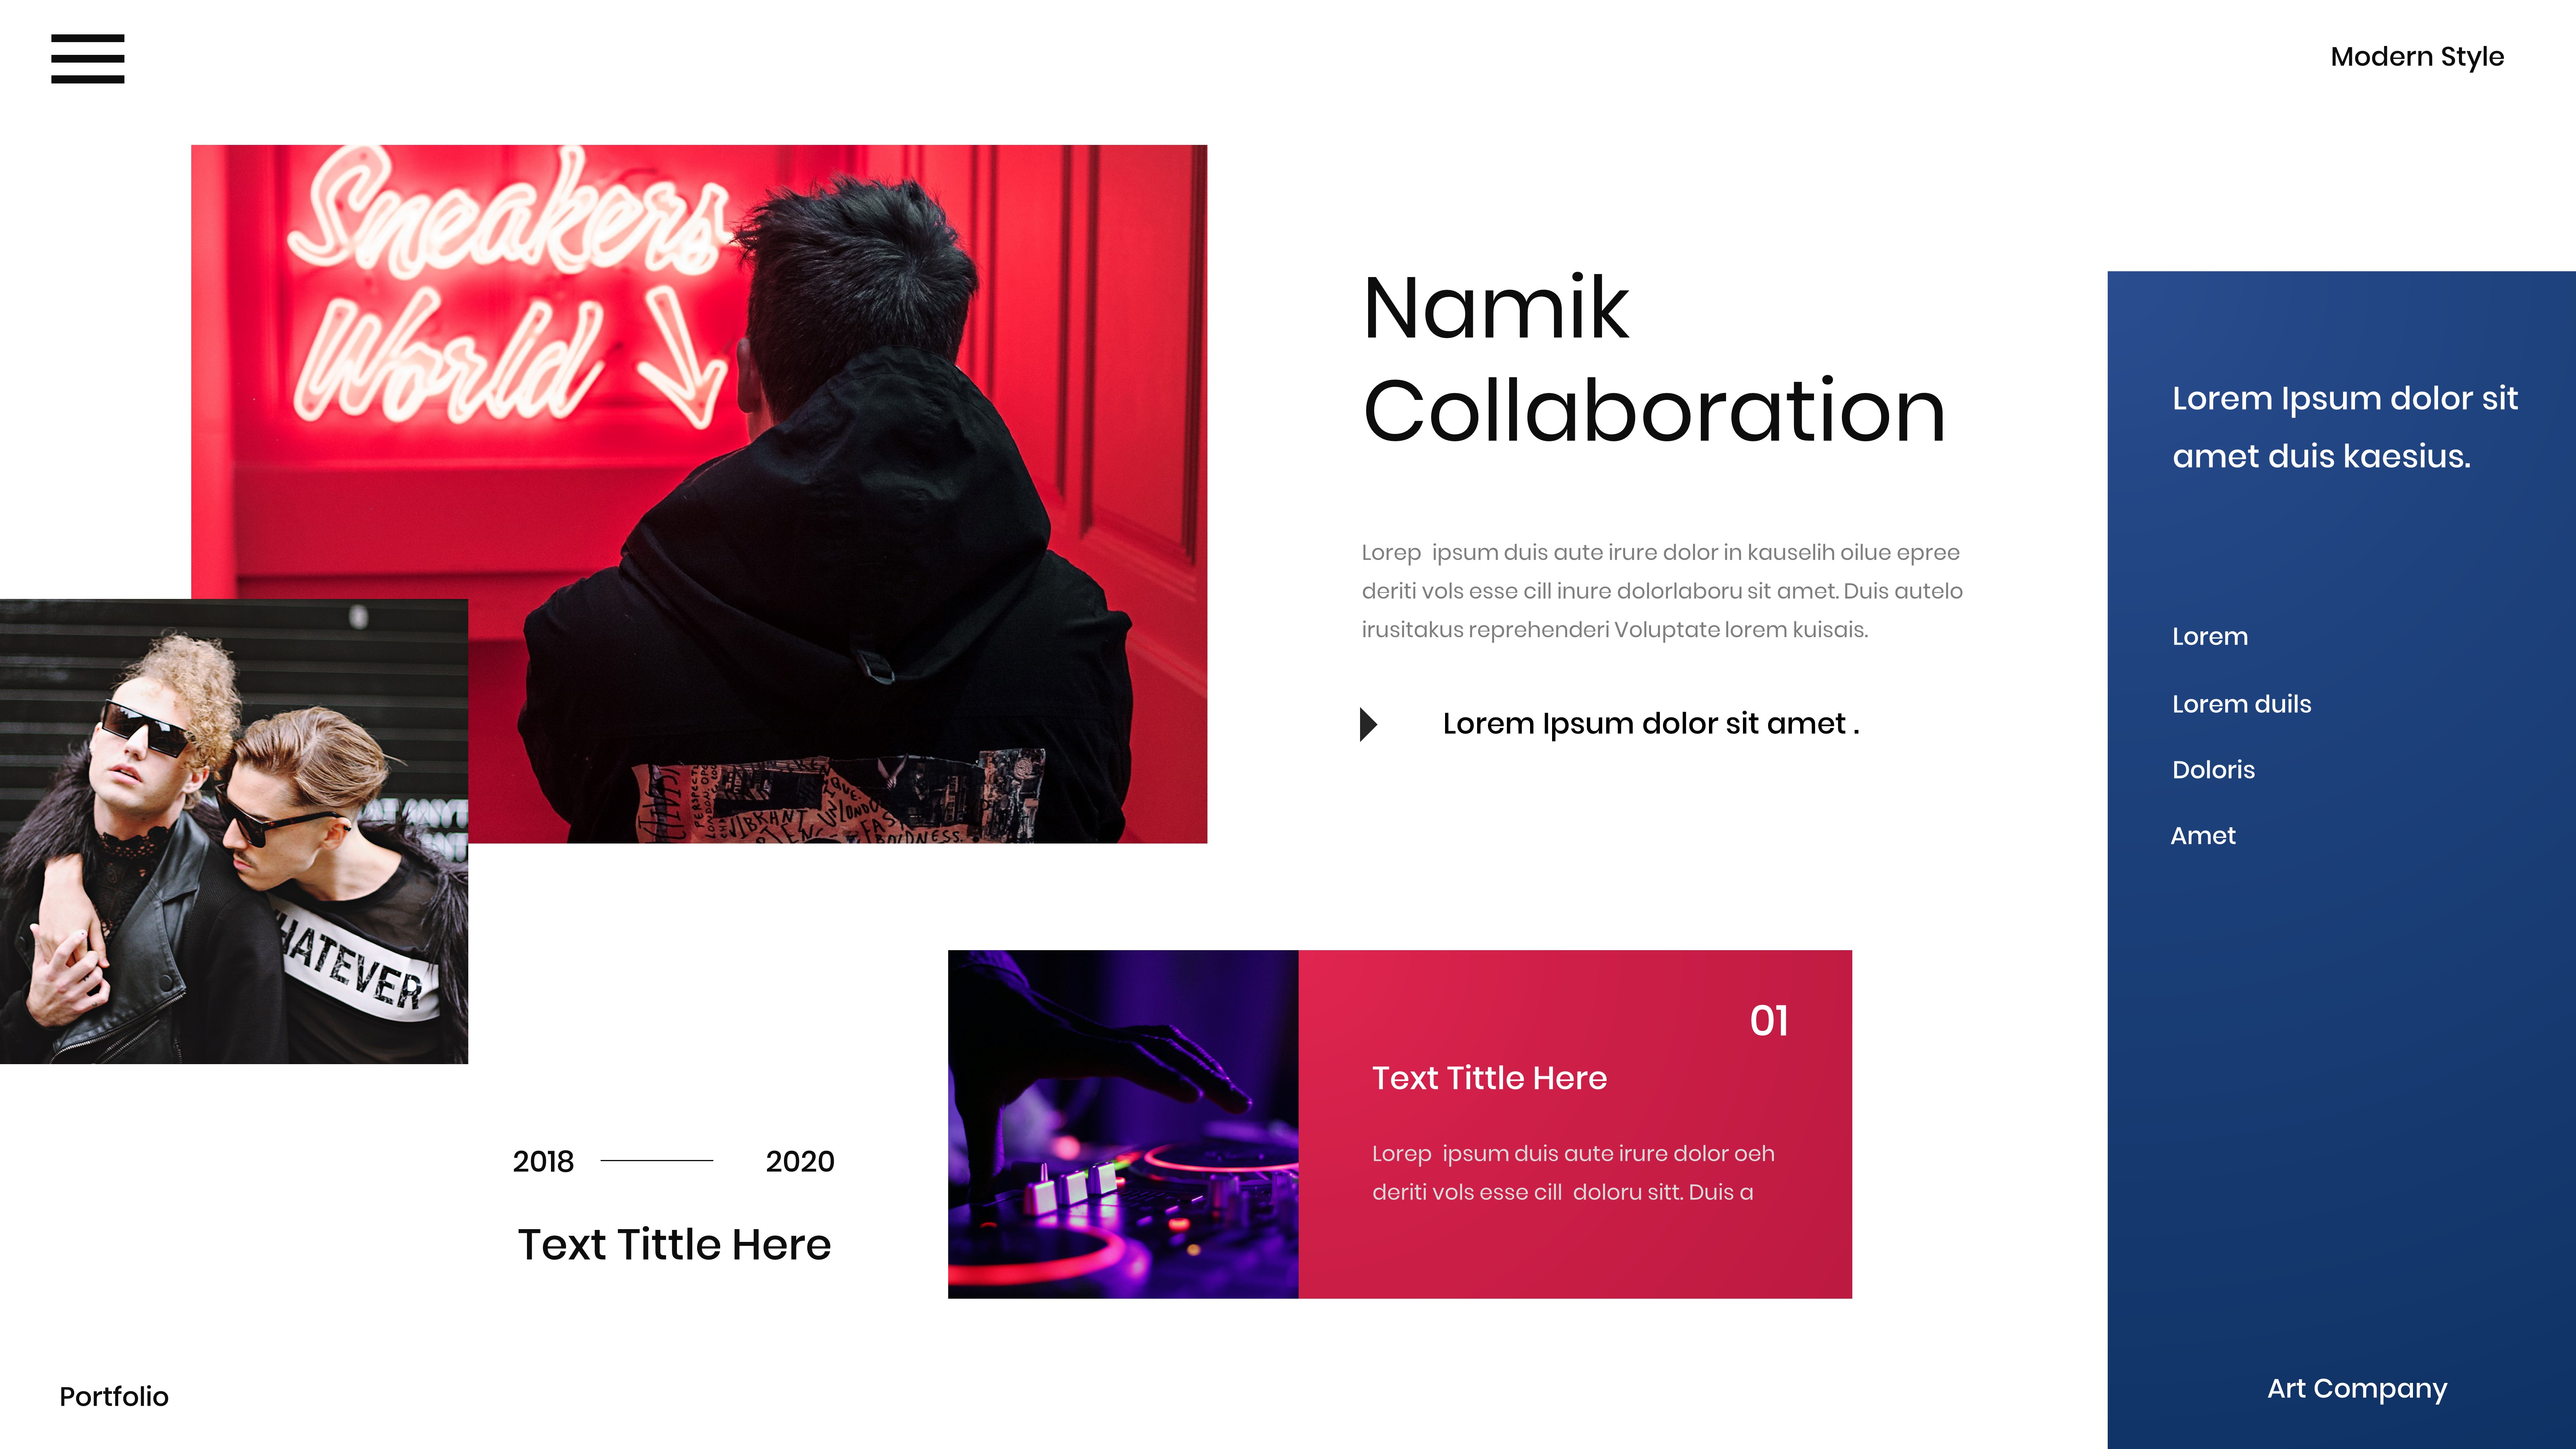The height and width of the screenshot is (1449, 2576).
Task: Click the Art Company footer label
Action: pyautogui.click(x=2357, y=1389)
